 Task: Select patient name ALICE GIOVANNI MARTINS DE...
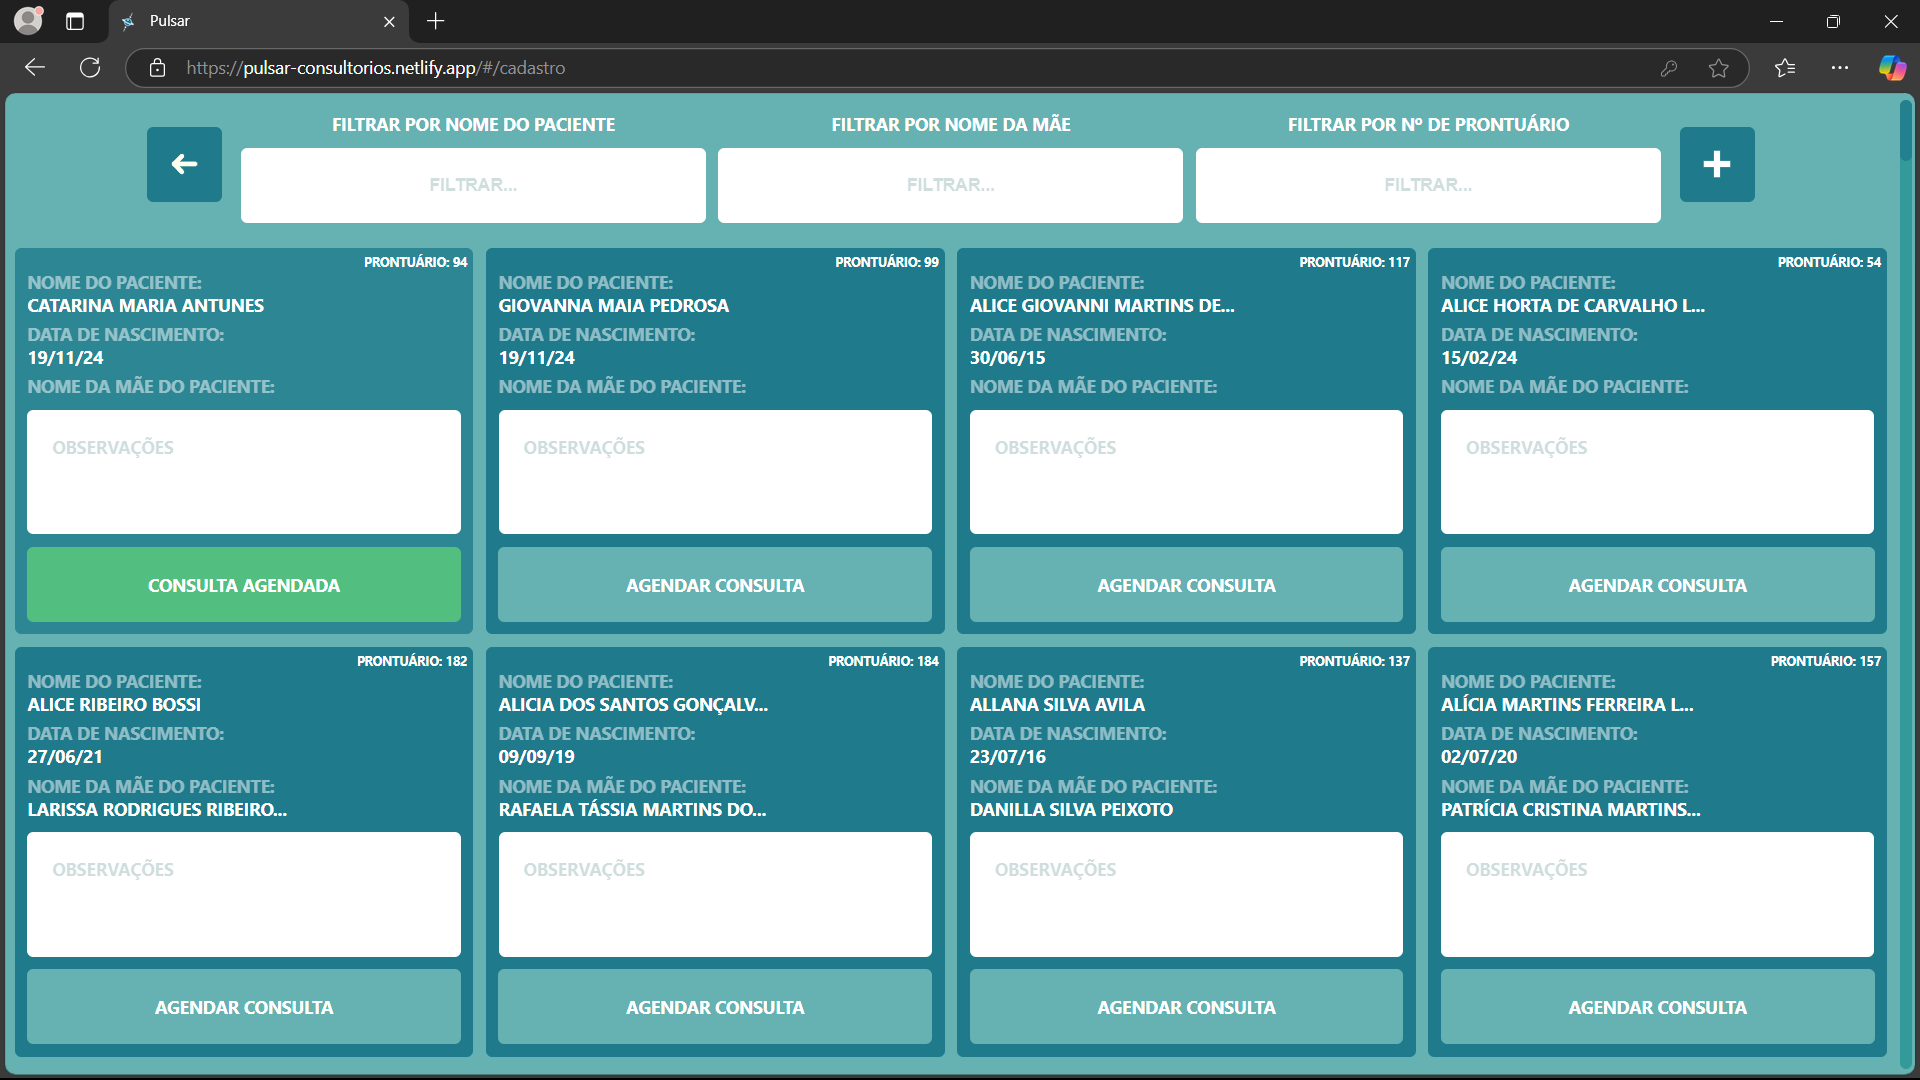[1102, 306]
